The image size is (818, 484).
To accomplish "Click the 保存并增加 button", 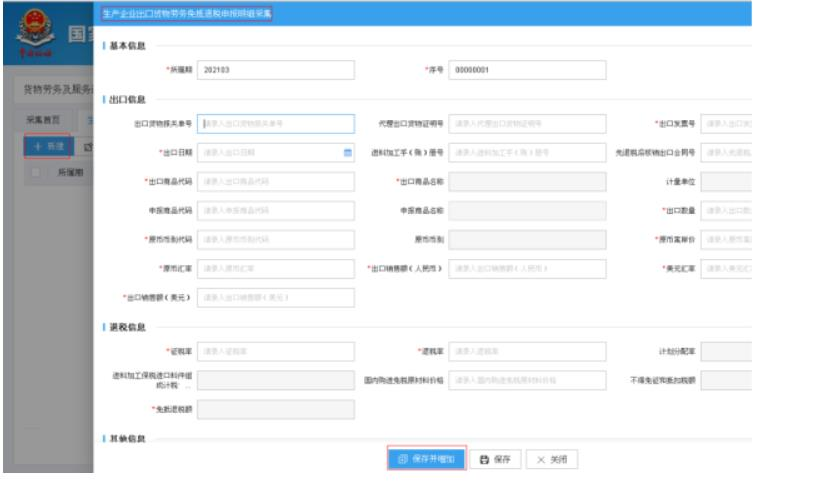I will coord(426,459).
